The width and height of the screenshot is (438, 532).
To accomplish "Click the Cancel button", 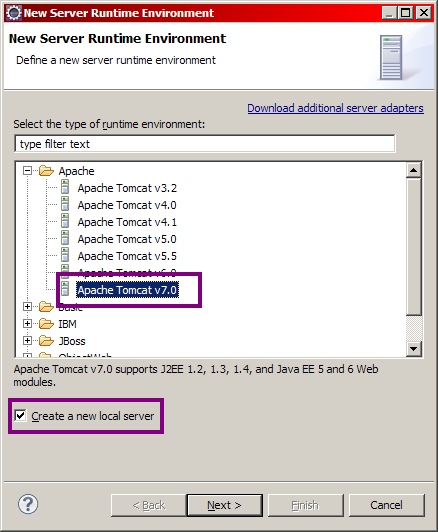I will click(x=386, y=505).
